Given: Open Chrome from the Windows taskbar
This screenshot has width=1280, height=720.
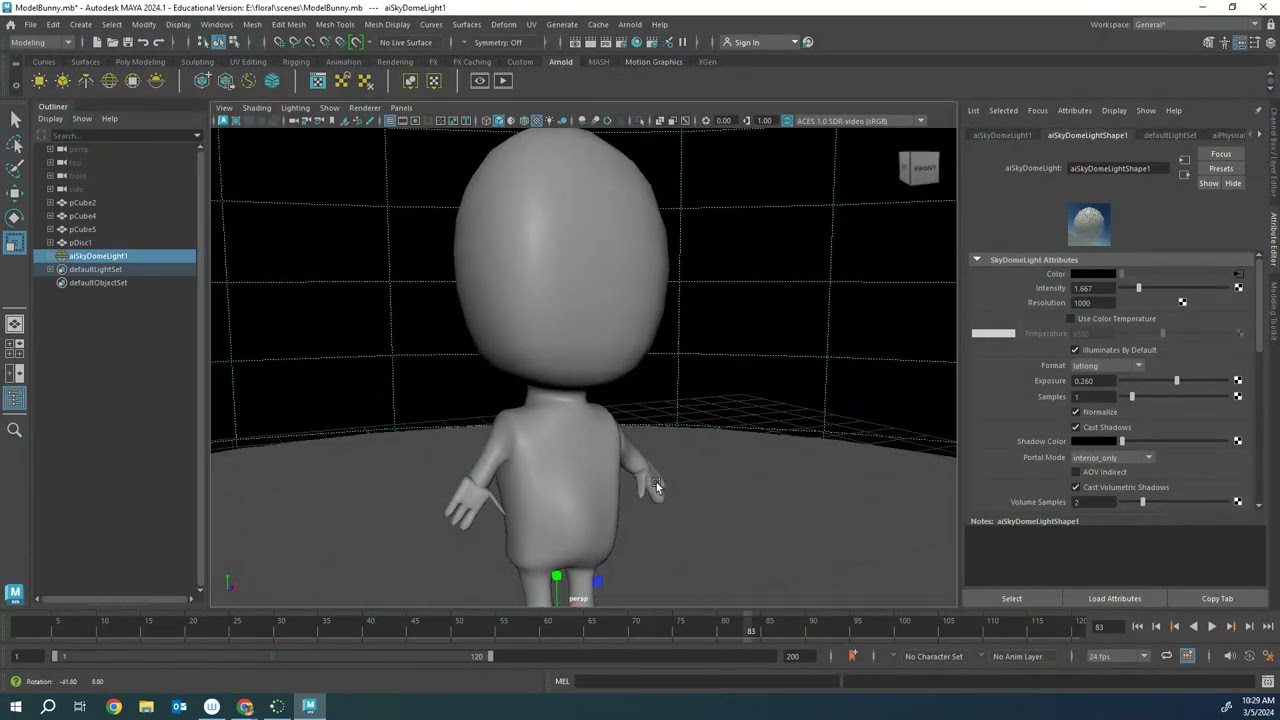Looking at the screenshot, I should pyautogui.click(x=114, y=707).
